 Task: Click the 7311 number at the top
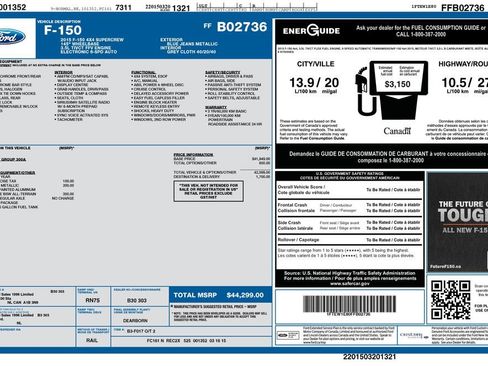[x=123, y=7]
